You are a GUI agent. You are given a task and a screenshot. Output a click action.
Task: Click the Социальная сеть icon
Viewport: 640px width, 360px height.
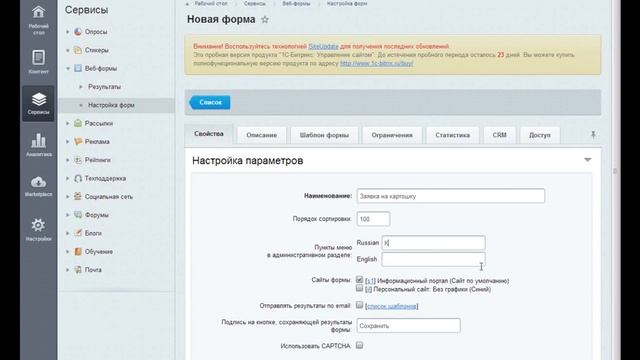click(x=78, y=196)
